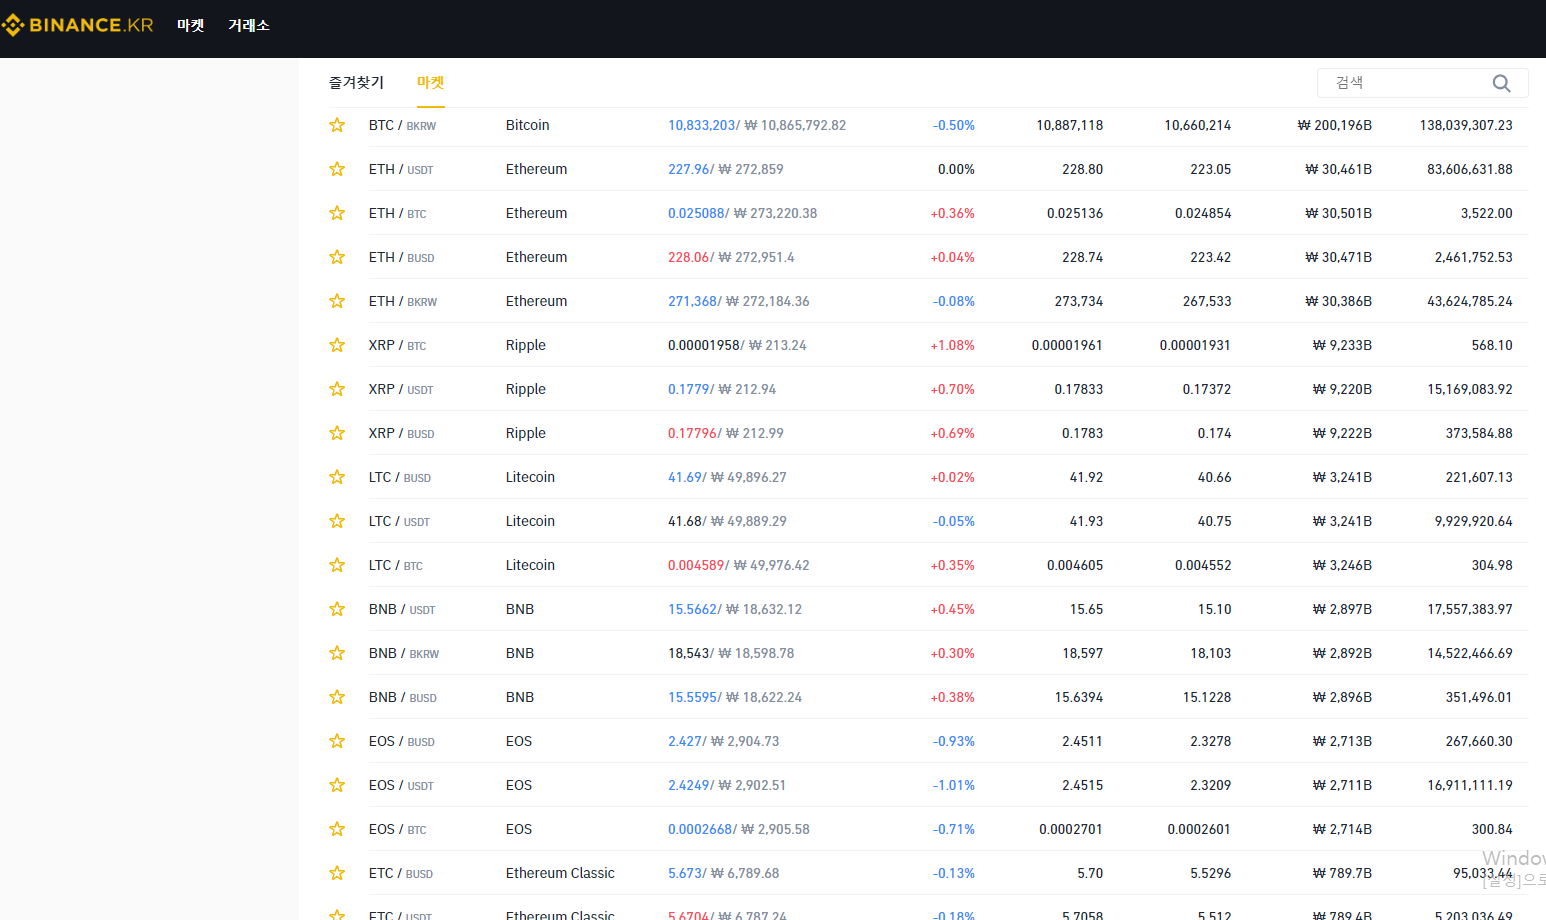Add XRP / BUSD to favorites
This screenshot has height=920, width=1546.
[x=337, y=433]
